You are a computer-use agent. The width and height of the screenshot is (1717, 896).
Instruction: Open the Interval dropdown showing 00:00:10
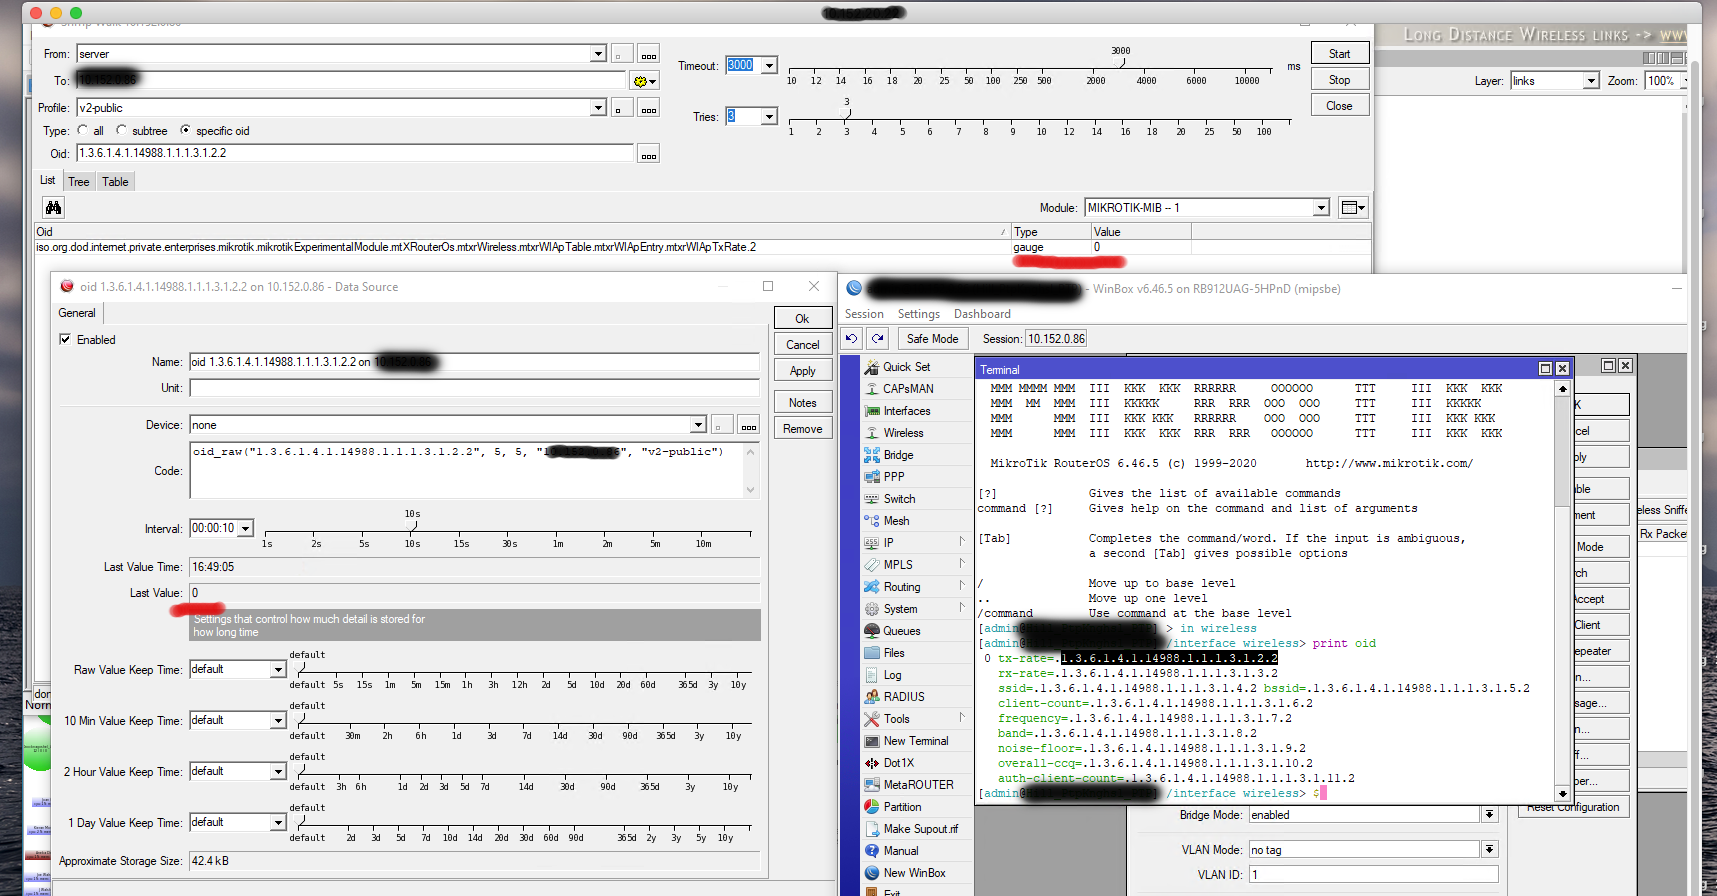[246, 528]
